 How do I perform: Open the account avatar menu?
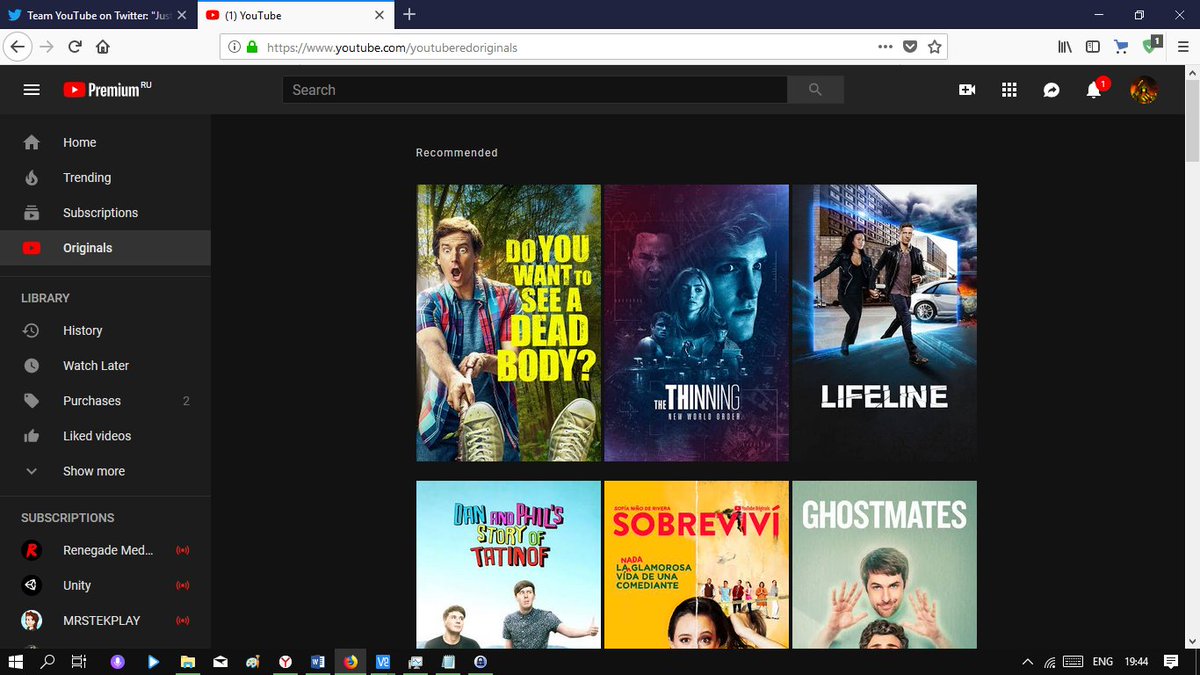[x=1144, y=90]
